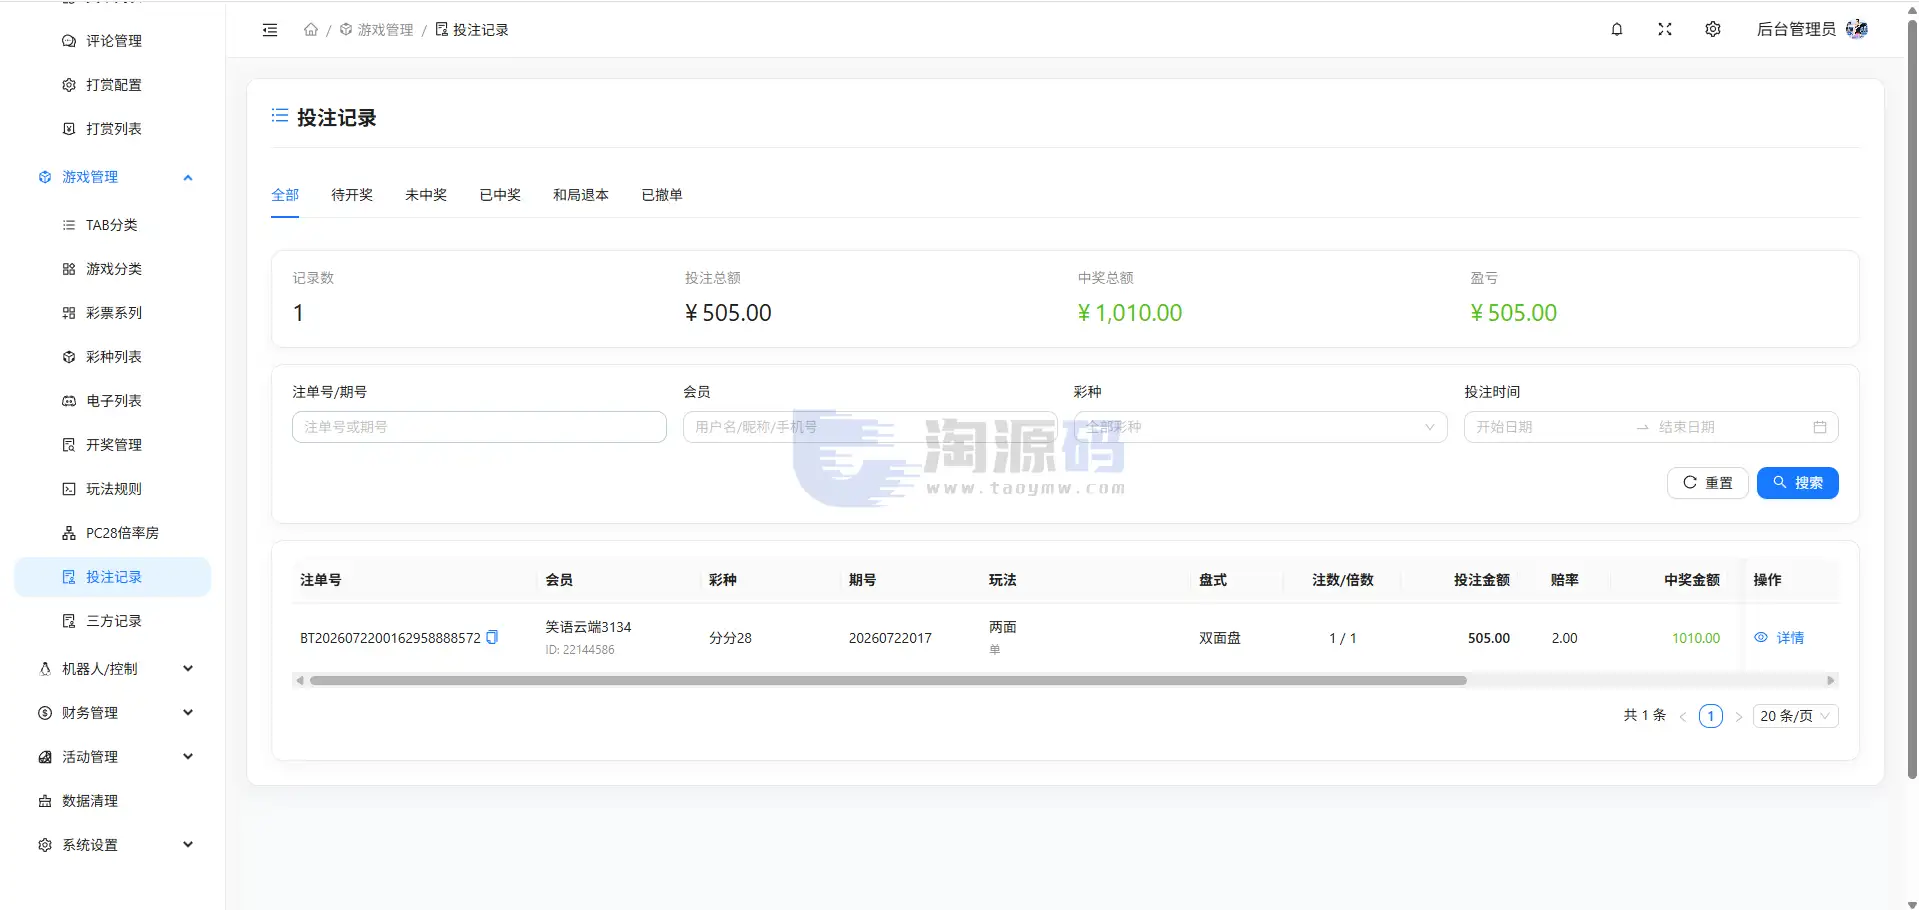Click the 重置 reset button

click(x=1707, y=483)
